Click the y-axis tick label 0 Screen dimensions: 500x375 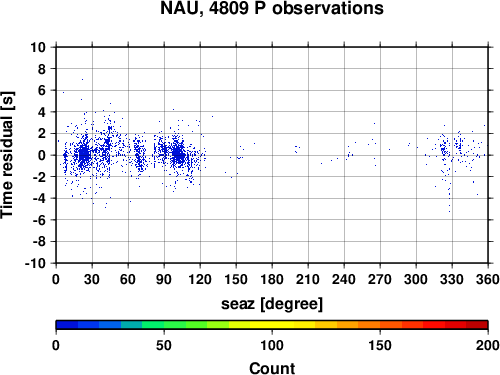[x=42, y=155]
